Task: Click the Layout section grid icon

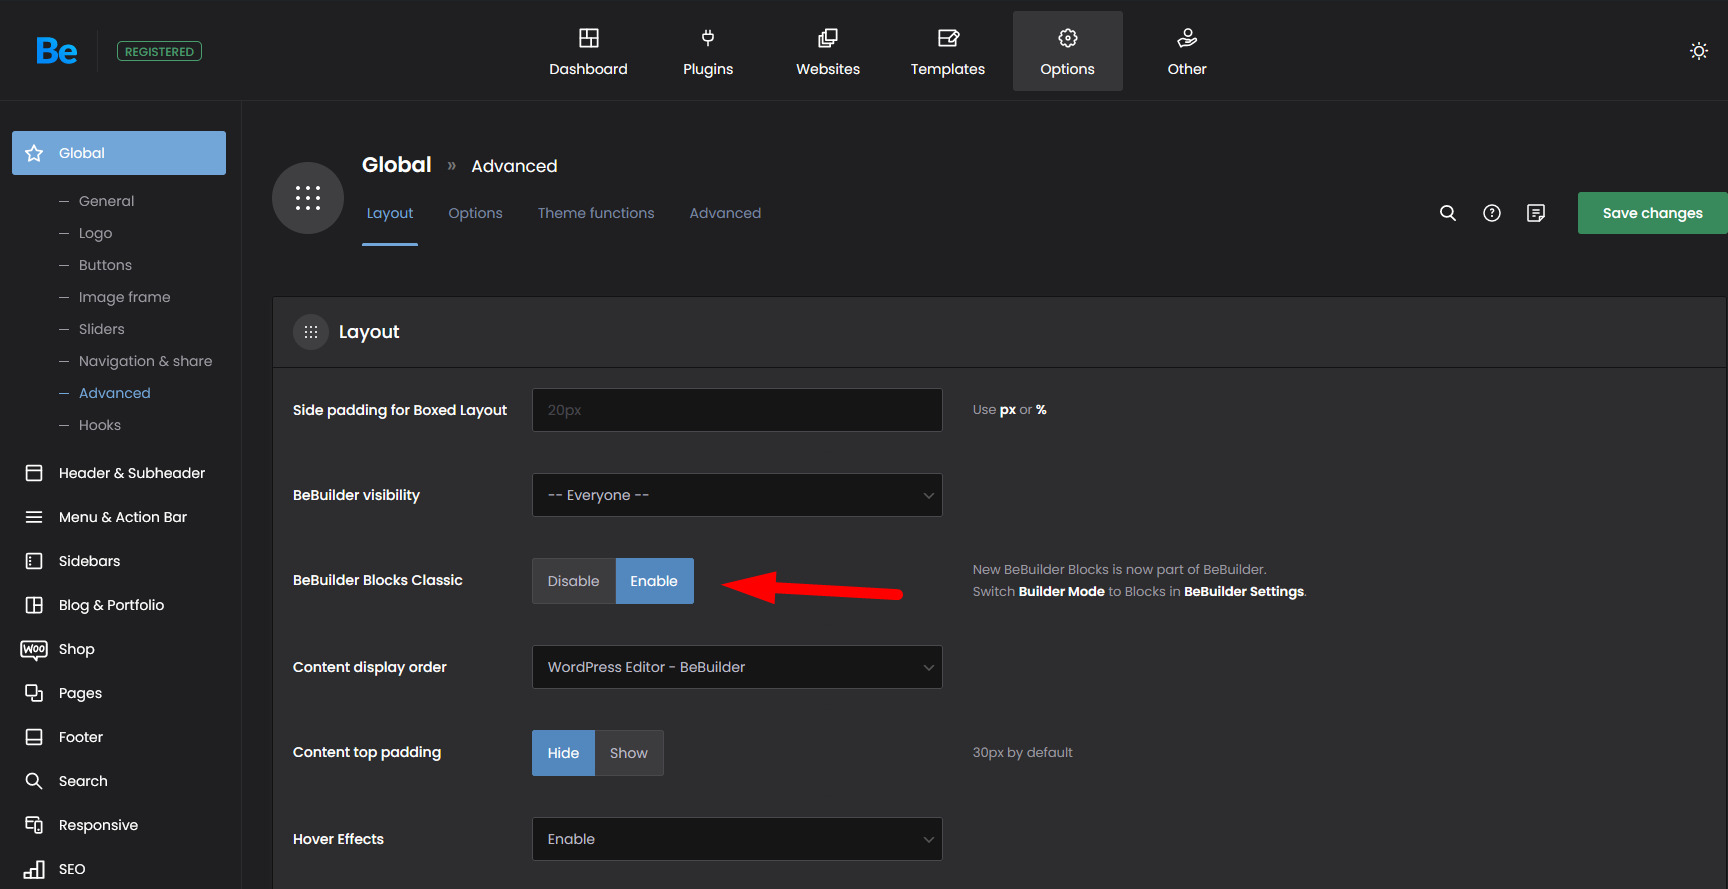Action: tap(311, 332)
